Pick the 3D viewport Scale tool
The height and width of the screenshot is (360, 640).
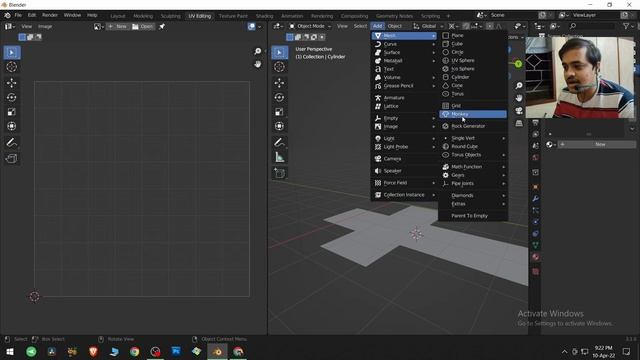(280, 112)
